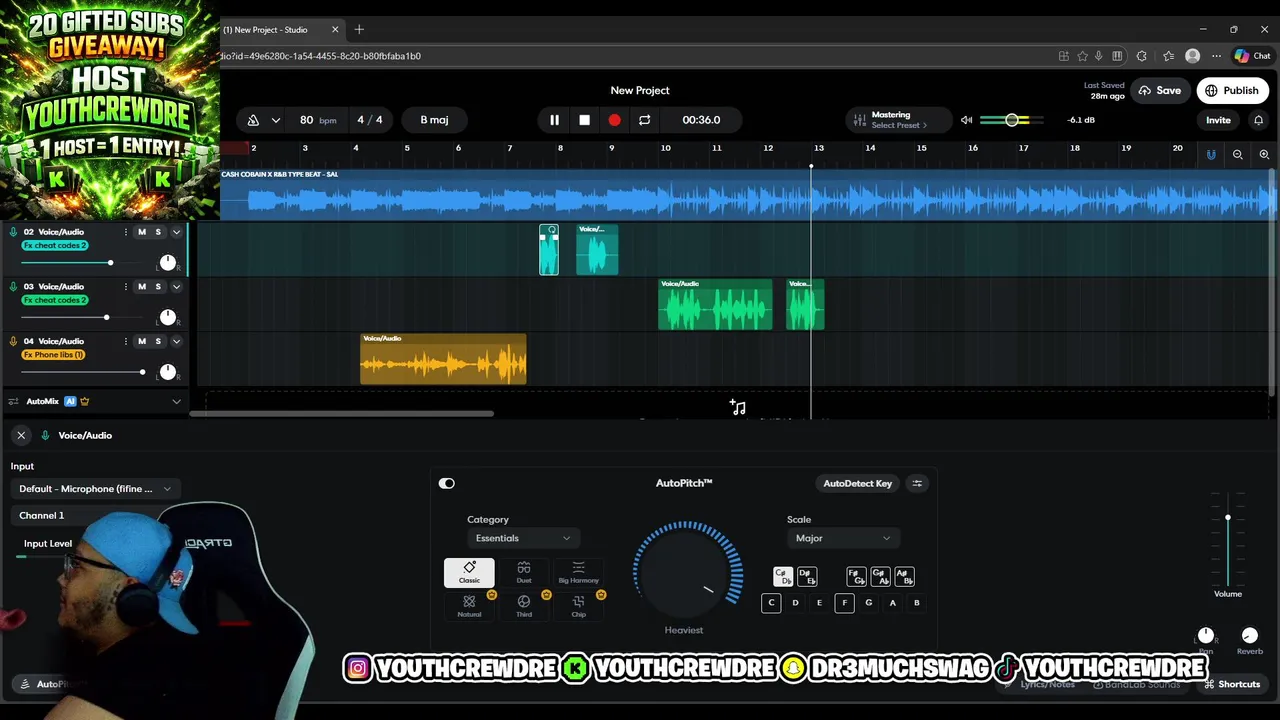
Task: Toggle the F note key
Action: coord(844,603)
